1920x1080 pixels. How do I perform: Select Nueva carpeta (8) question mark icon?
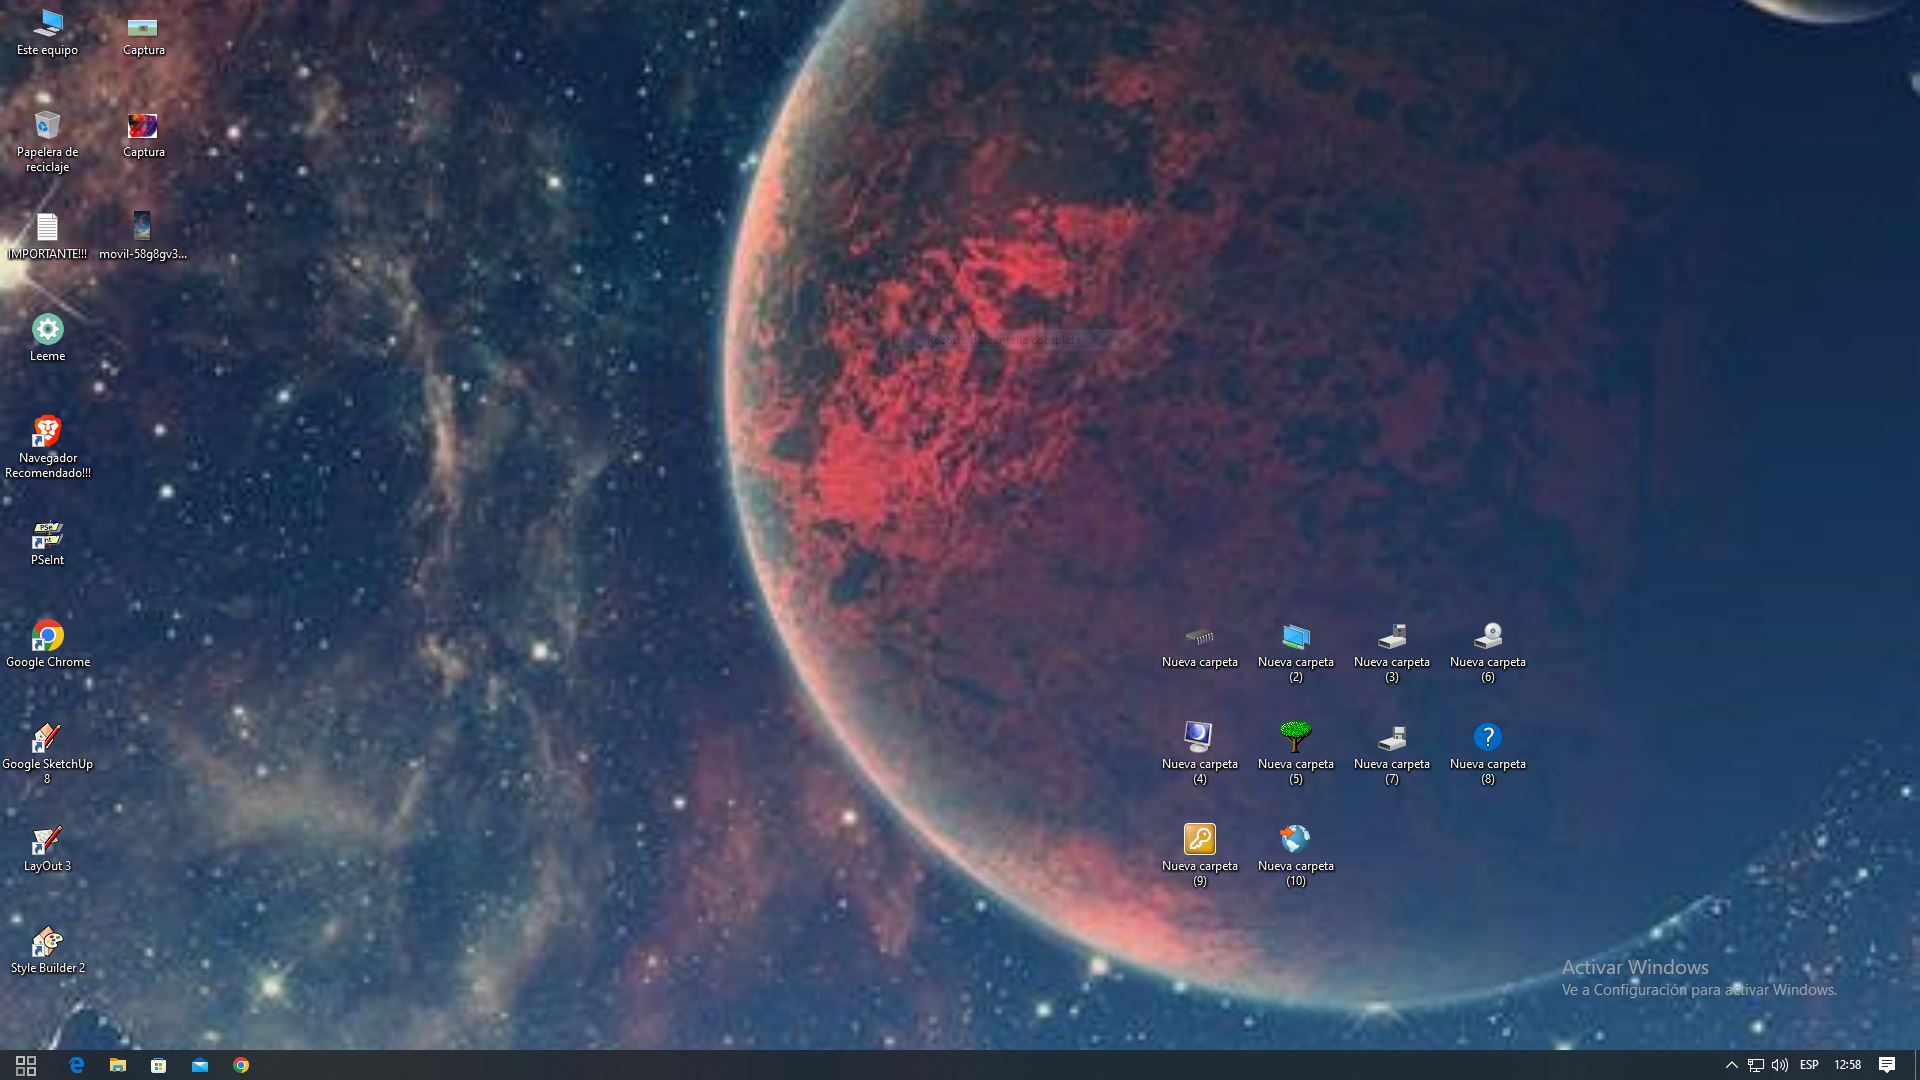pyautogui.click(x=1487, y=738)
